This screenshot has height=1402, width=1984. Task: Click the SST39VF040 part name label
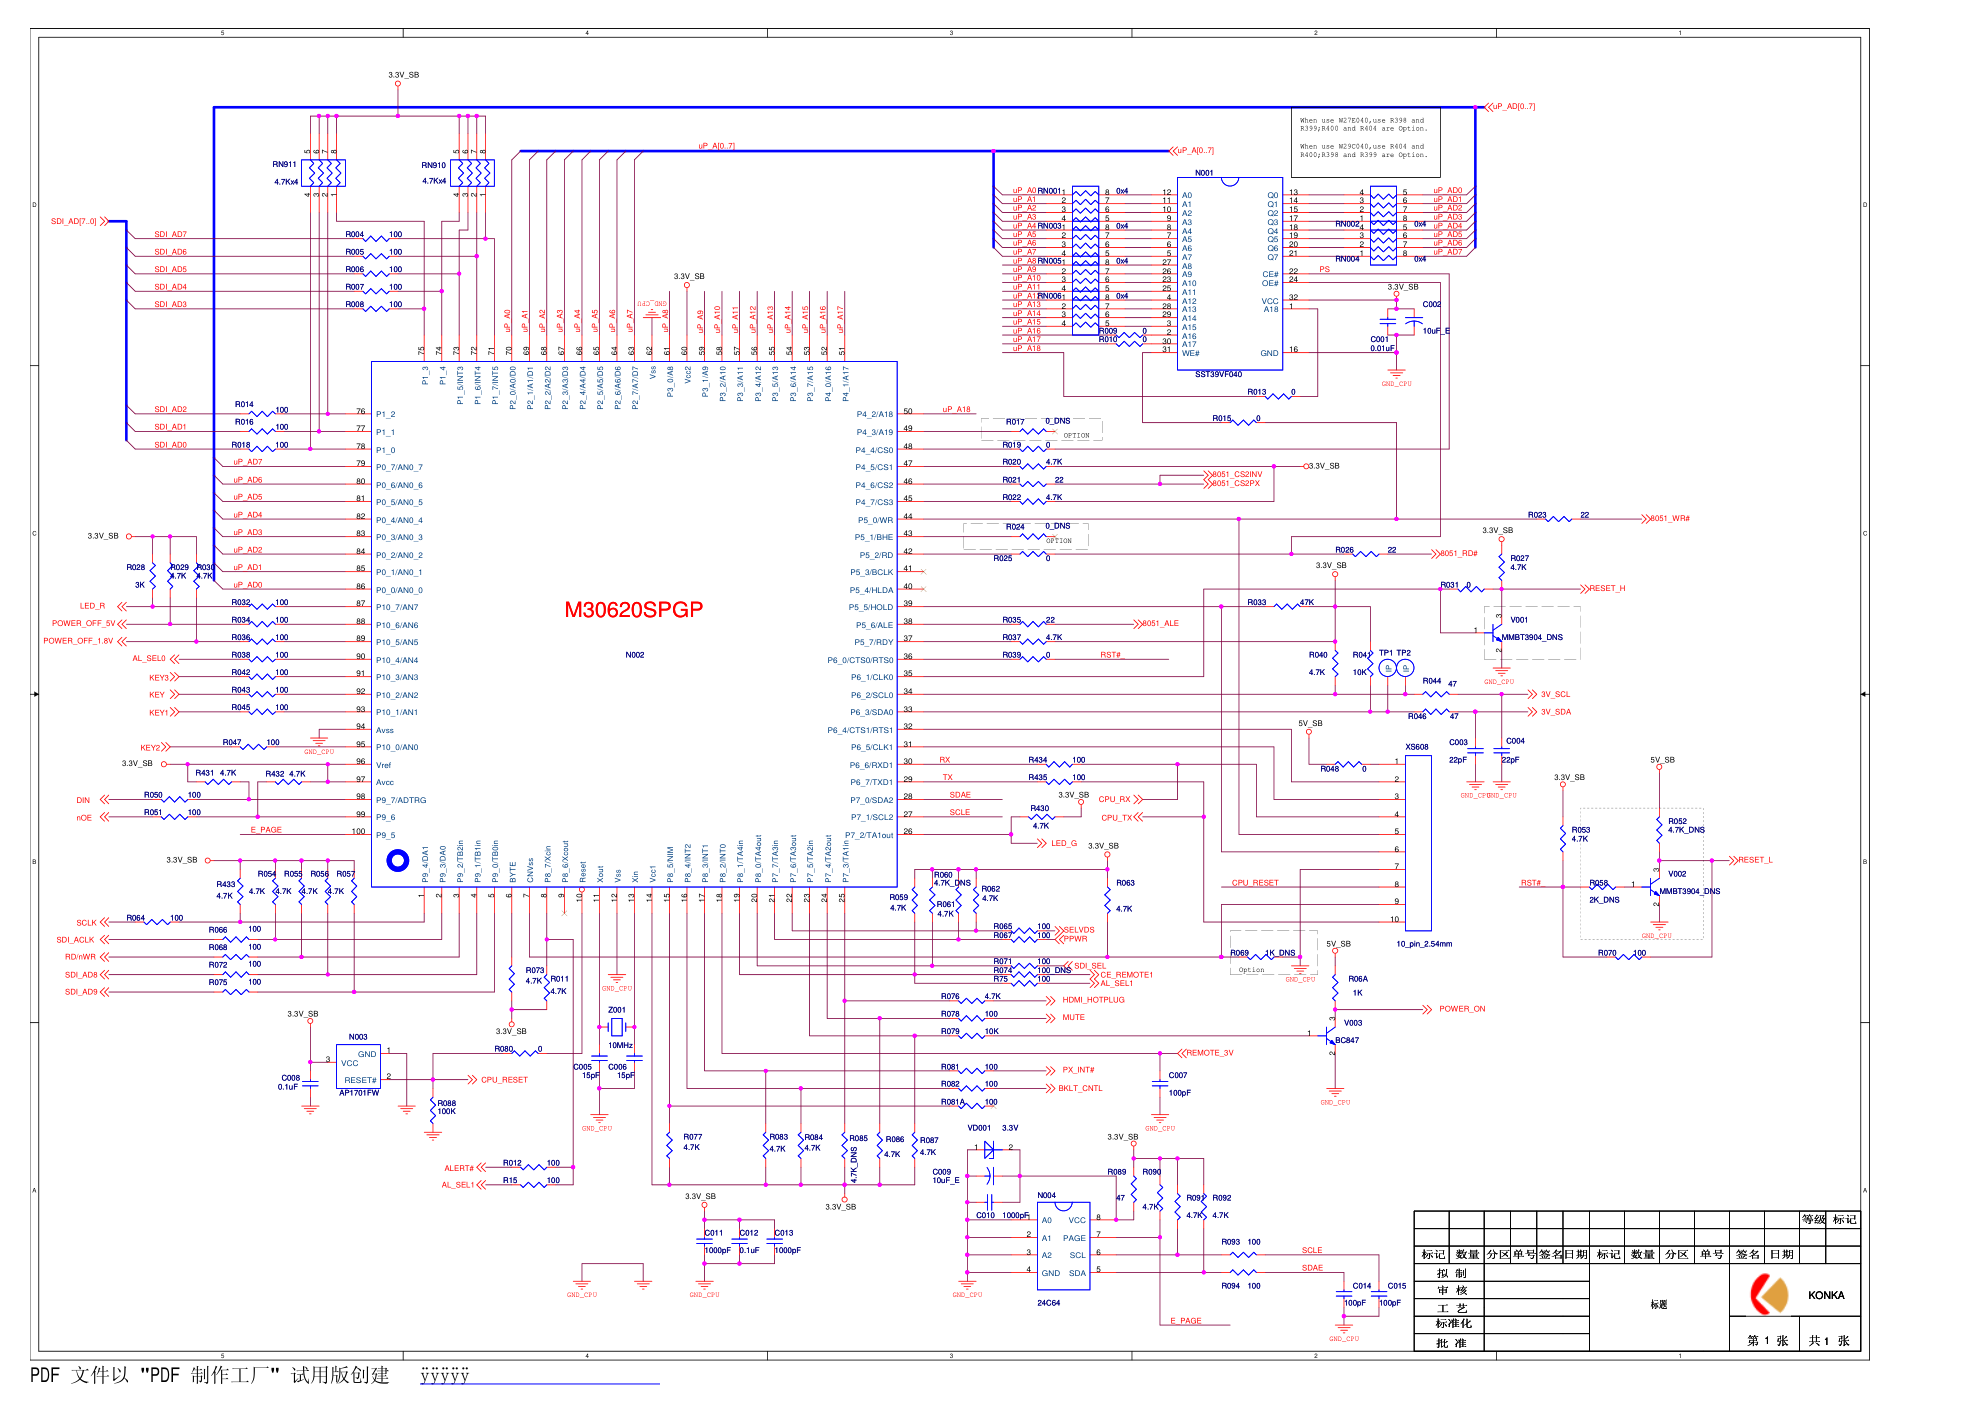point(1218,374)
